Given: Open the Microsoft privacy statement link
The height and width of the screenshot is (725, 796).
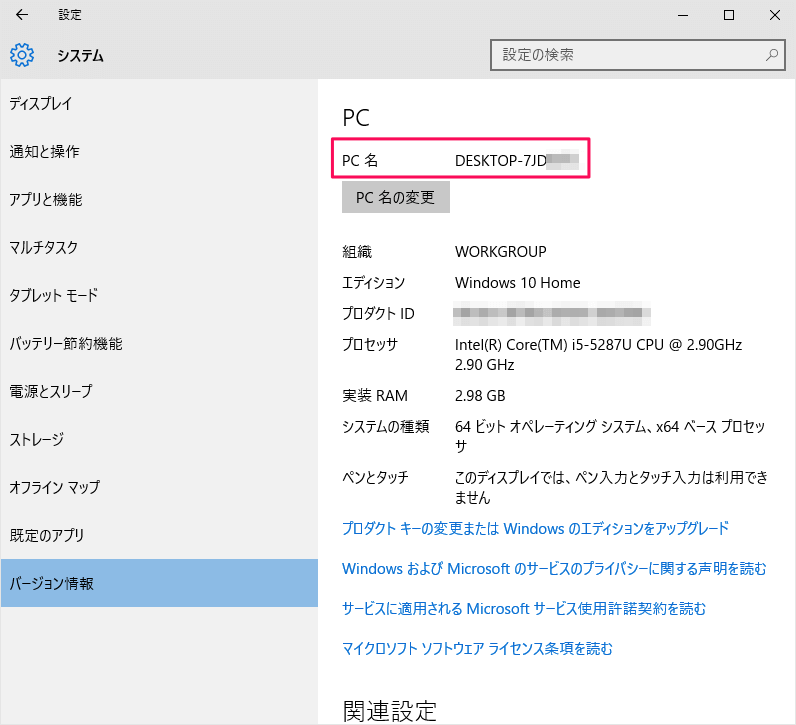Looking at the screenshot, I should tap(554, 569).
